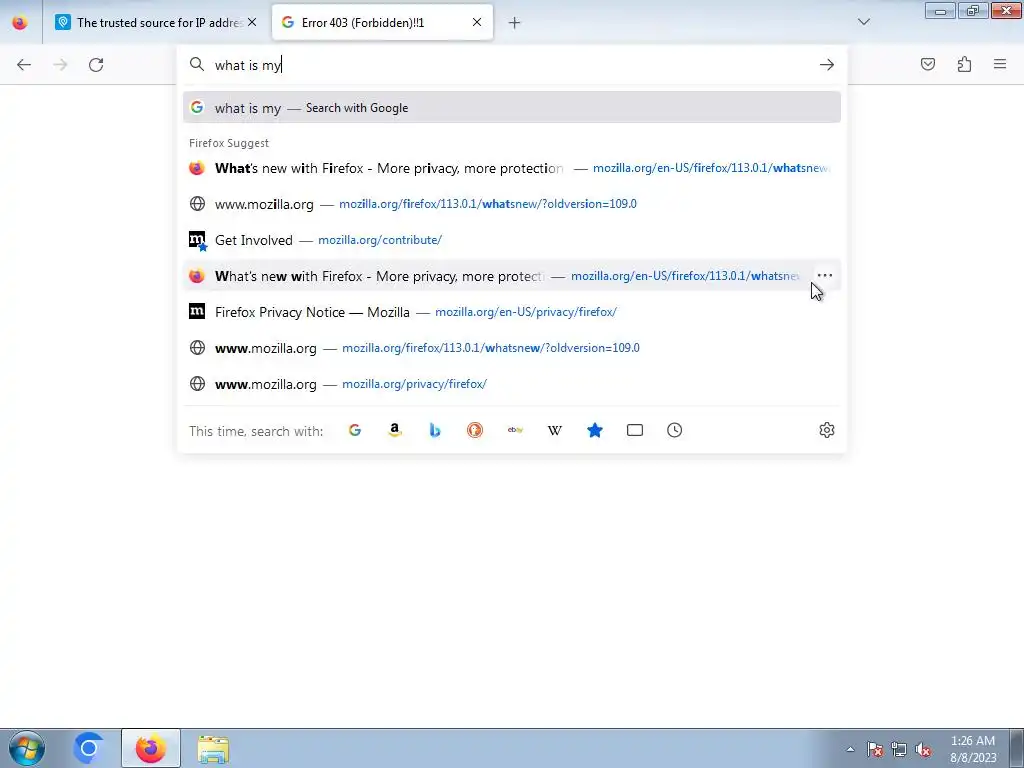Search this time with DuckDuckGo icon
The height and width of the screenshot is (768, 1024).
coord(475,430)
